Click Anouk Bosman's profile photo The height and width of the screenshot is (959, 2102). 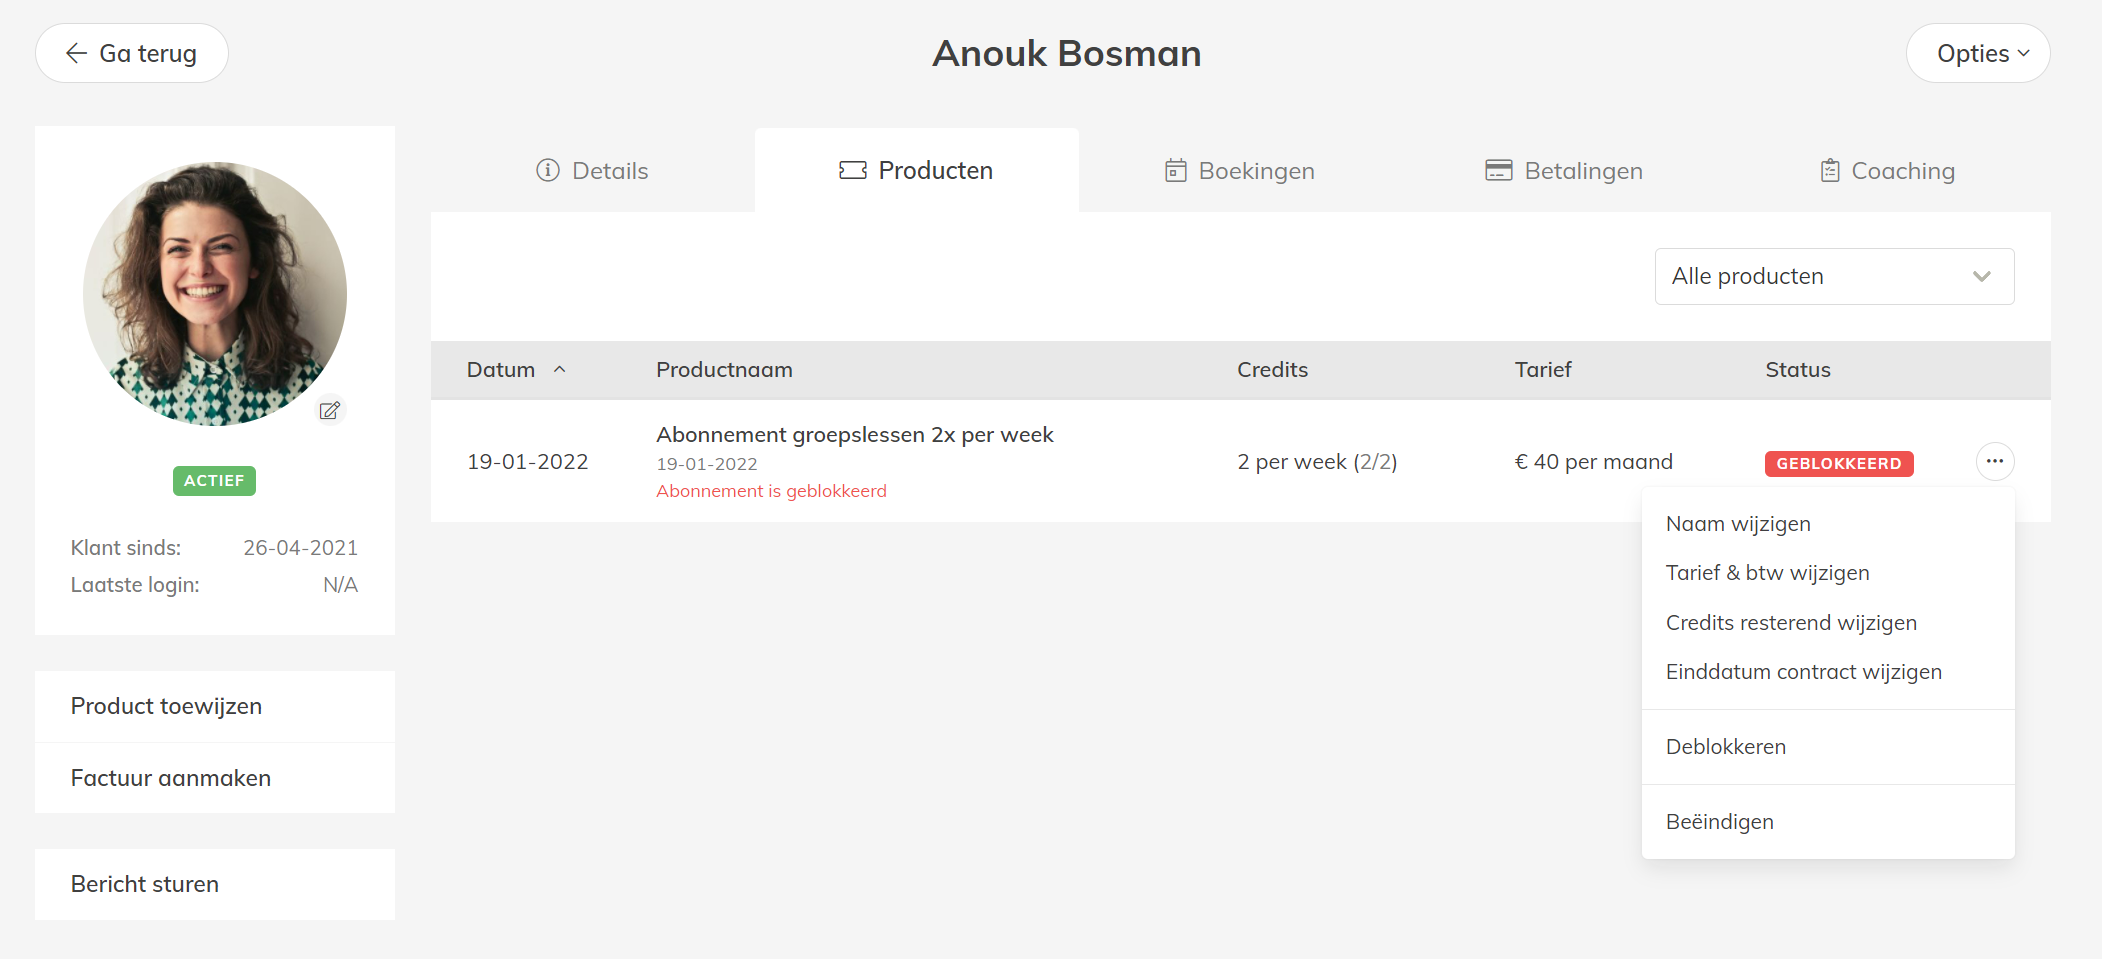click(214, 293)
